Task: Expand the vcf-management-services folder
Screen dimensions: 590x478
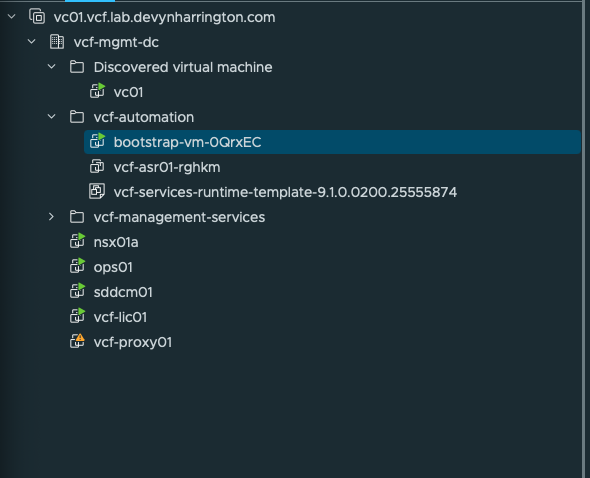Action: (x=52, y=217)
